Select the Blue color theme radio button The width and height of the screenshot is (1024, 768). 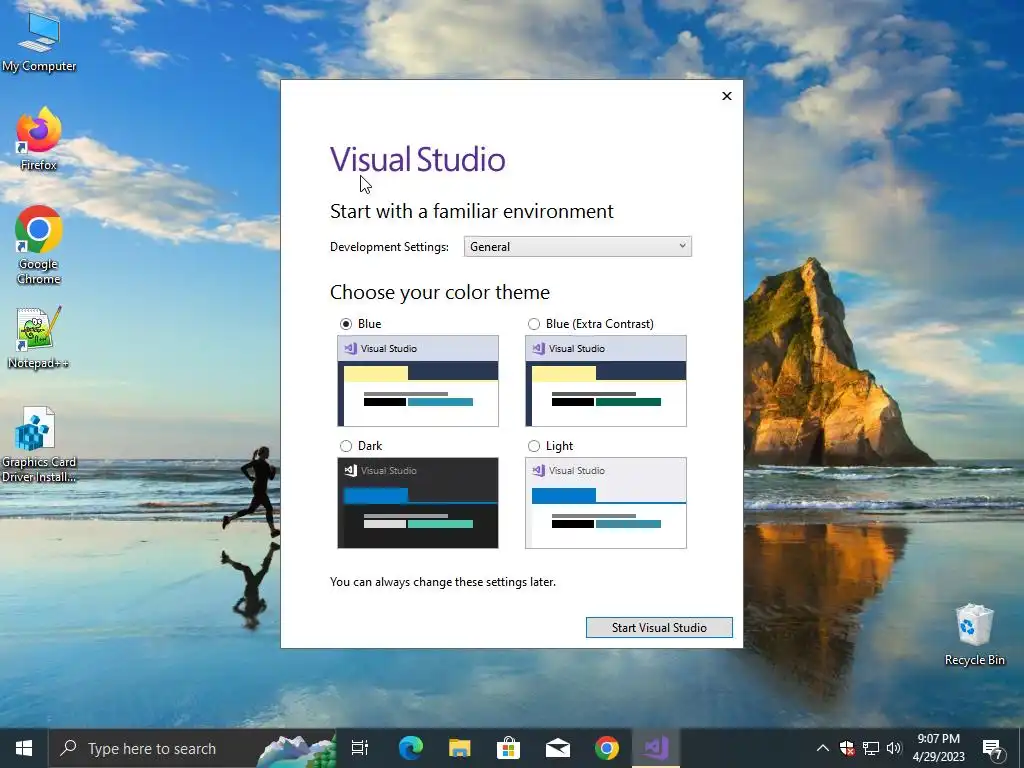(346, 324)
